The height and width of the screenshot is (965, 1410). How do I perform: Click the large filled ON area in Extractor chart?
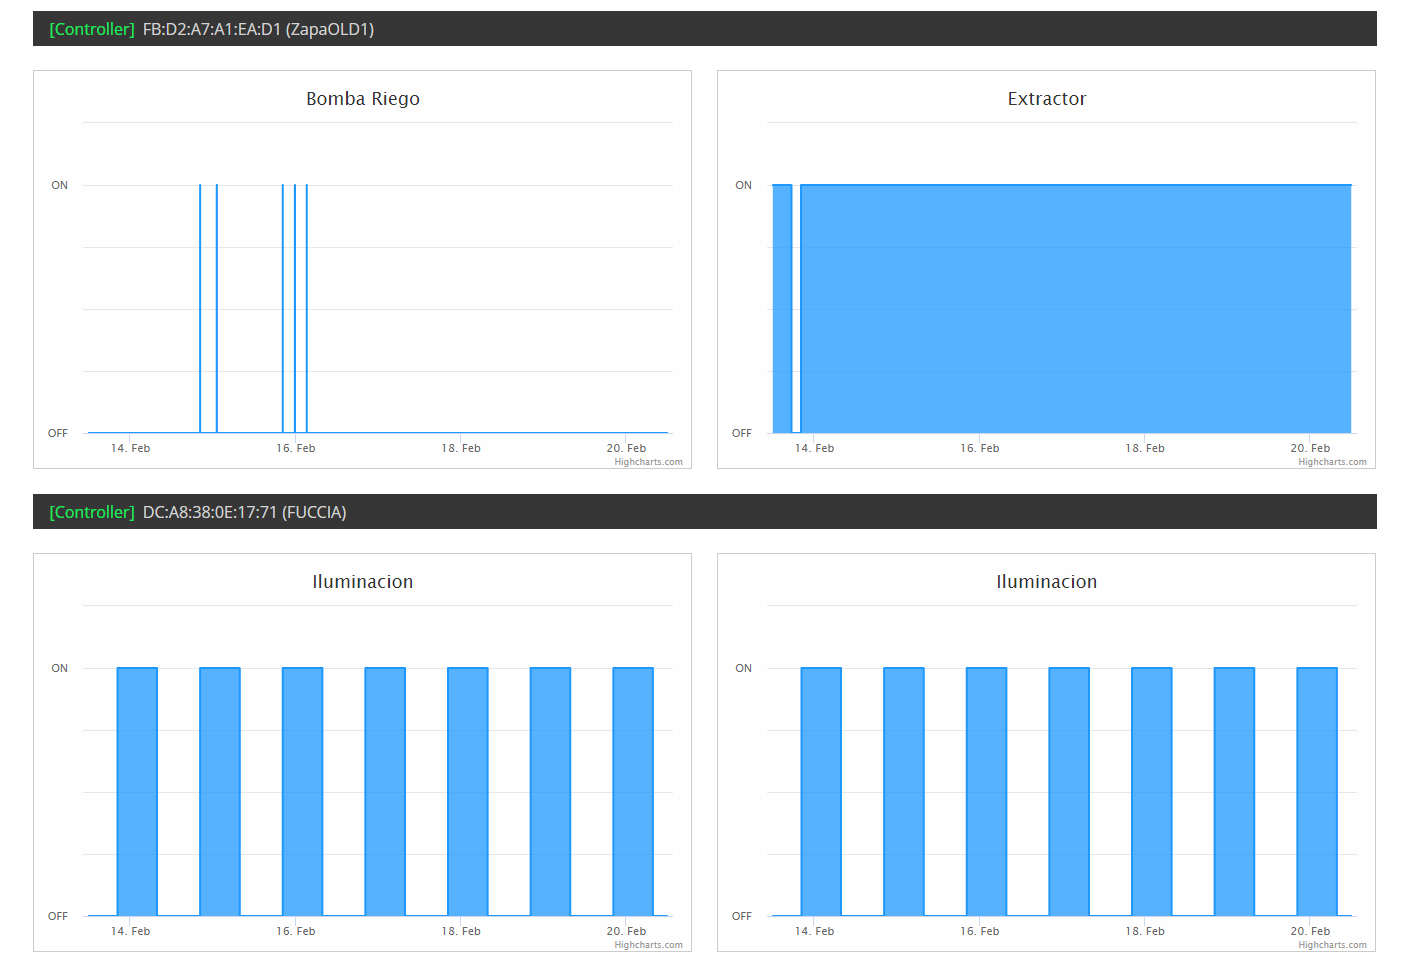[1075, 310]
